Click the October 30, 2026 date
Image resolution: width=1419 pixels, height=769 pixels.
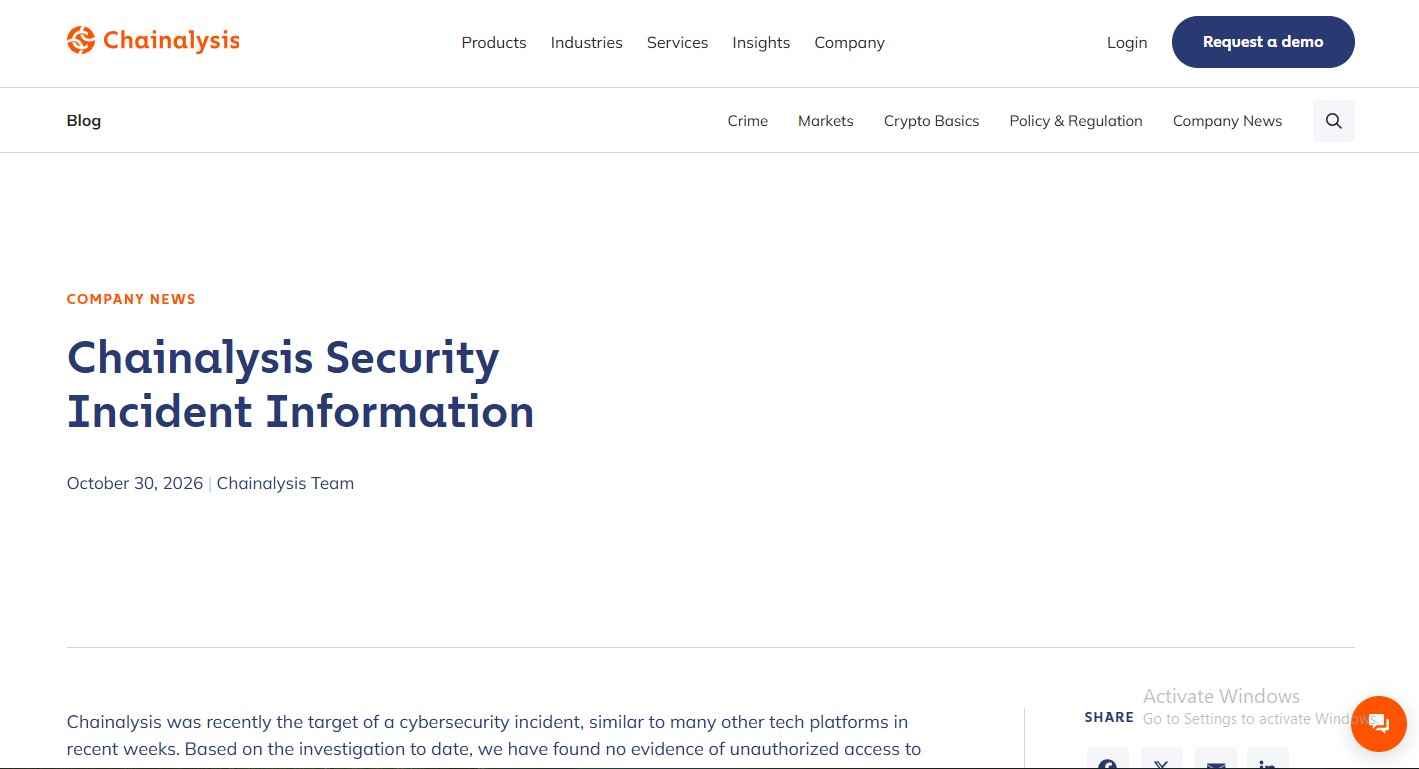(x=135, y=483)
